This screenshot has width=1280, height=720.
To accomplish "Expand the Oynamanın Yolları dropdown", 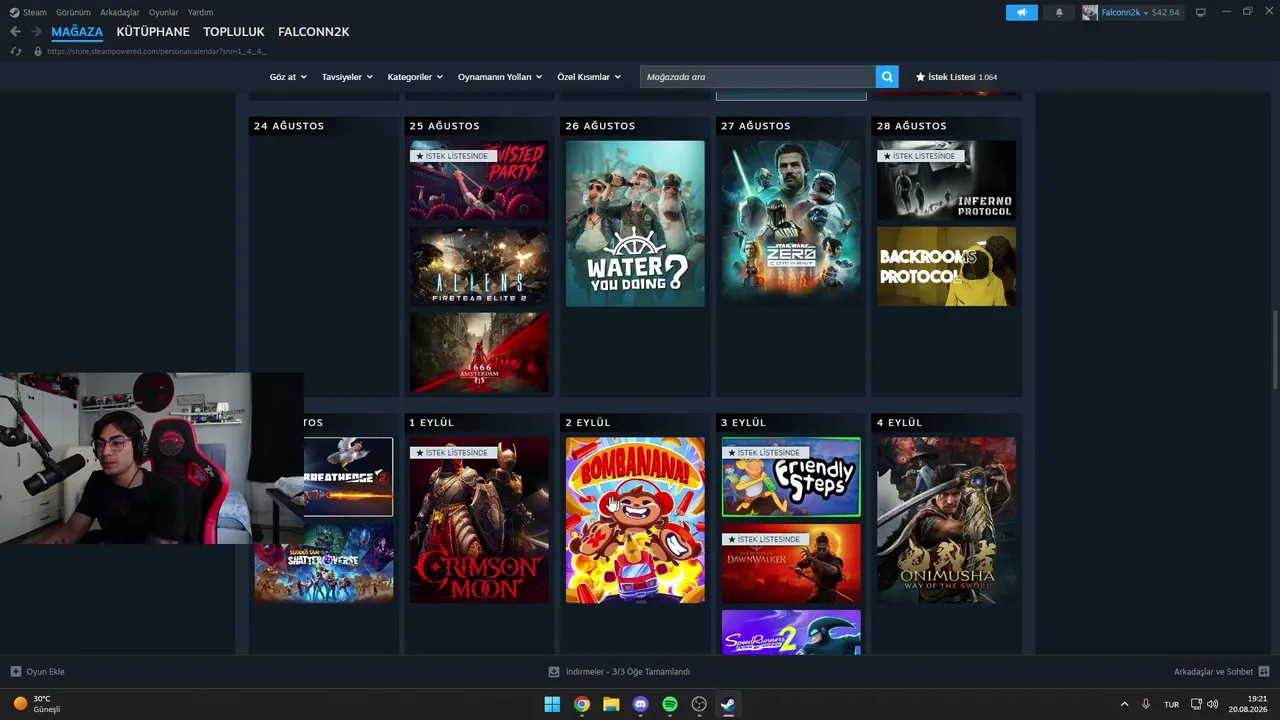I will point(500,77).
